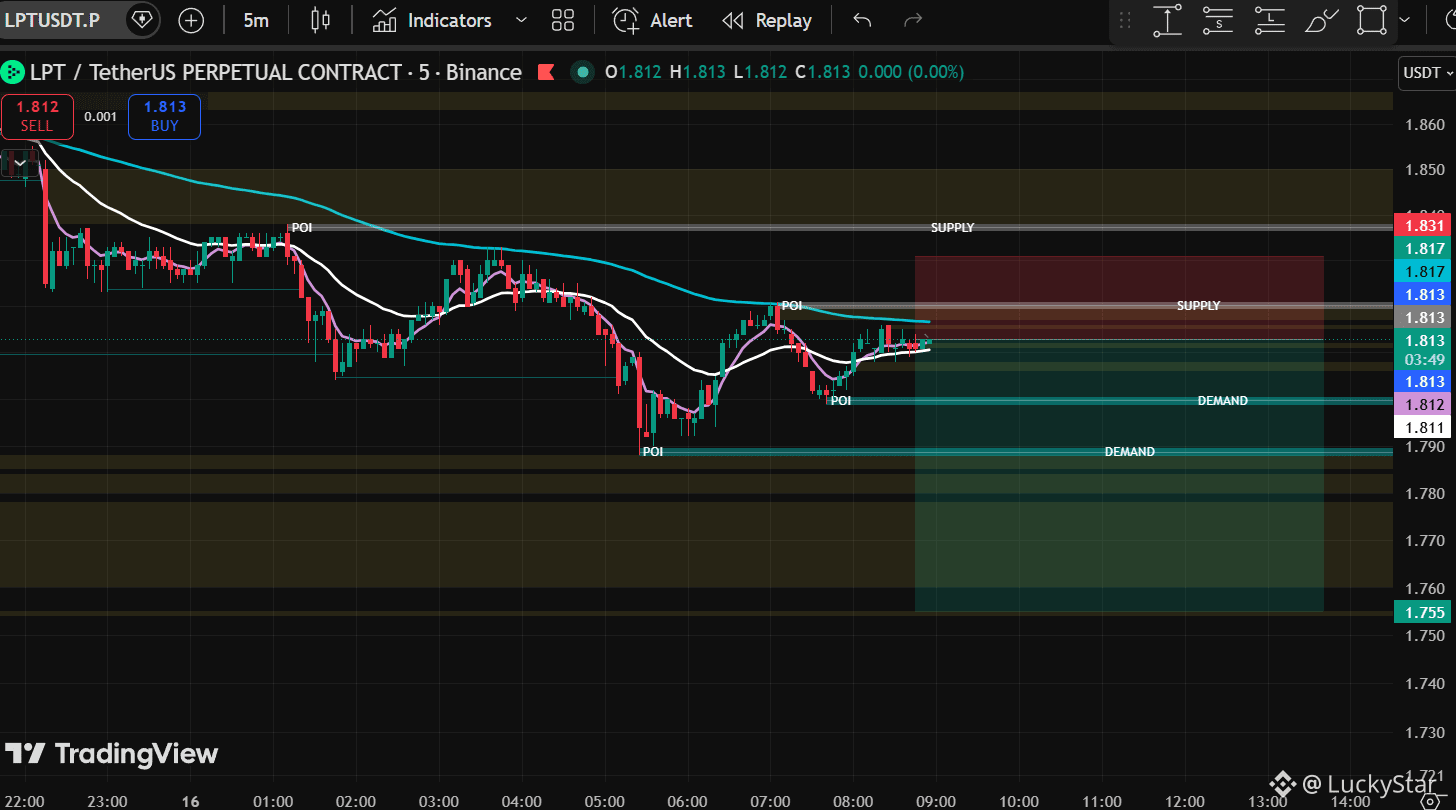Select the SUPPLY label on the 1.831 line

coord(952,228)
